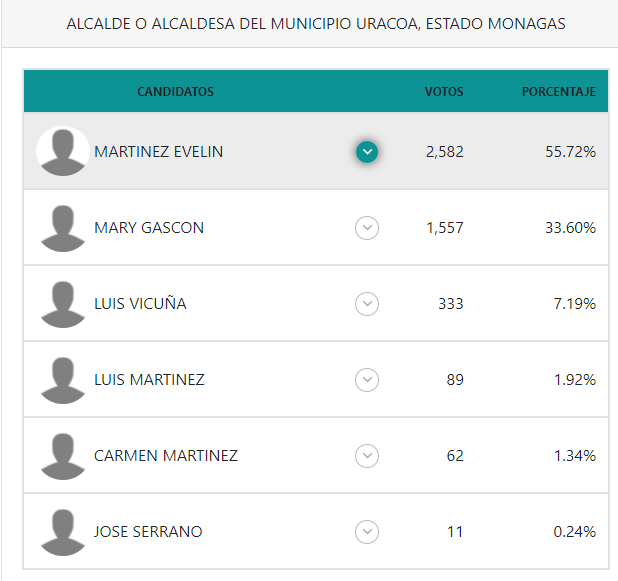The width and height of the screenshot is (618, 581).
Task: Expand Luis Vicuña's details chevron
Action: (367, 304)
